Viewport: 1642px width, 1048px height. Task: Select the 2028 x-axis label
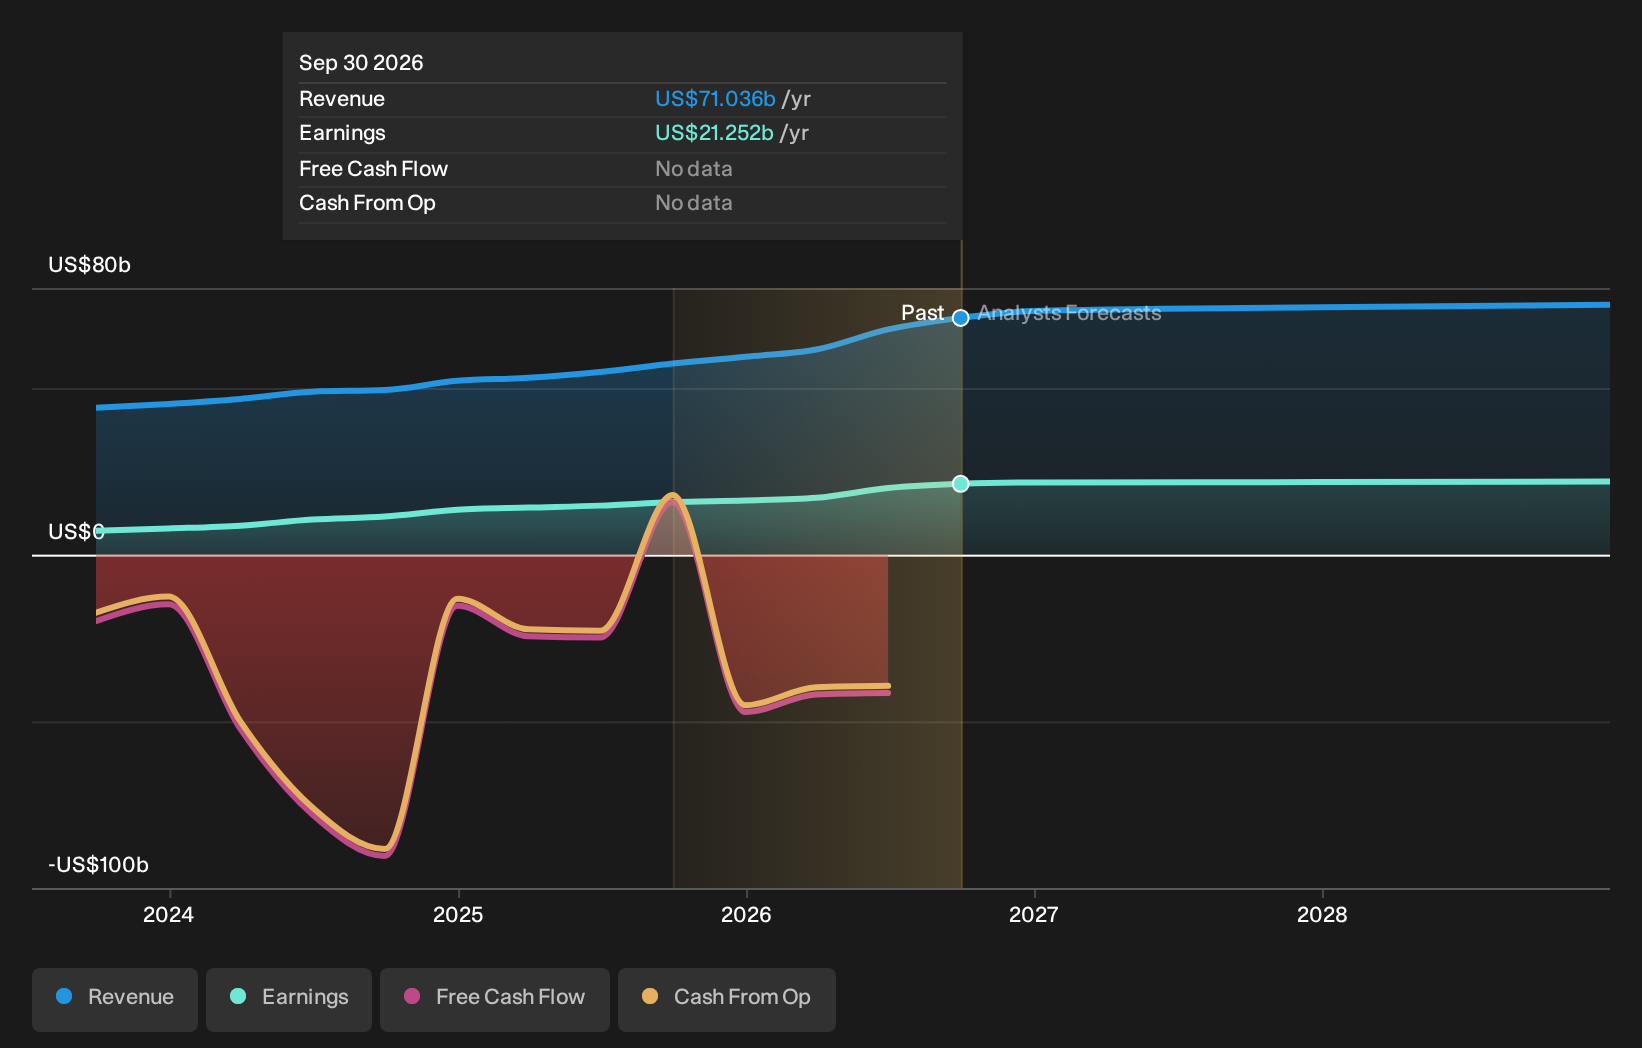1322,915
